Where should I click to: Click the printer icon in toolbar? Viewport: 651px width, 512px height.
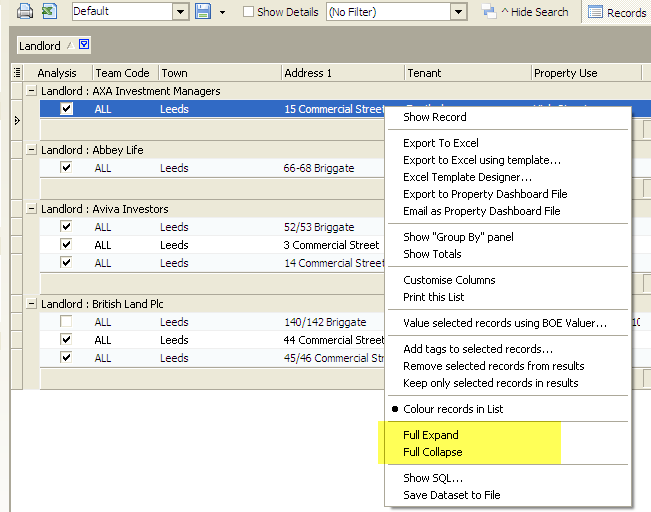click(x=25, y=11)
